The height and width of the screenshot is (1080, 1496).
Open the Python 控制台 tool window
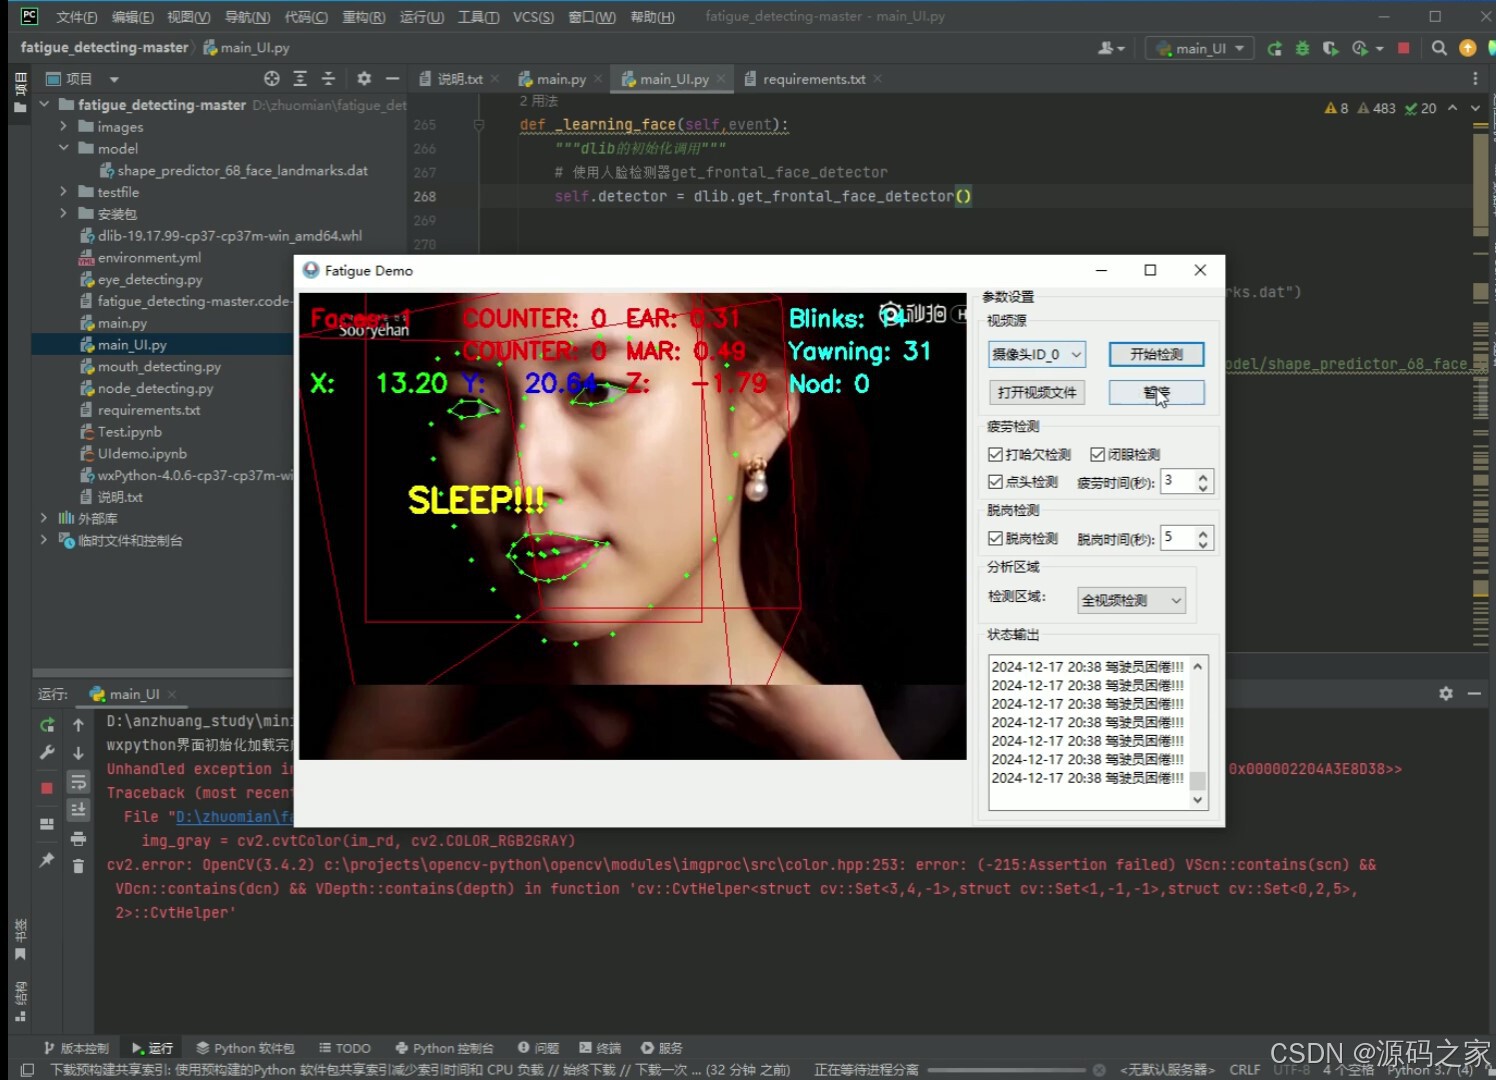coord(444,1048)
